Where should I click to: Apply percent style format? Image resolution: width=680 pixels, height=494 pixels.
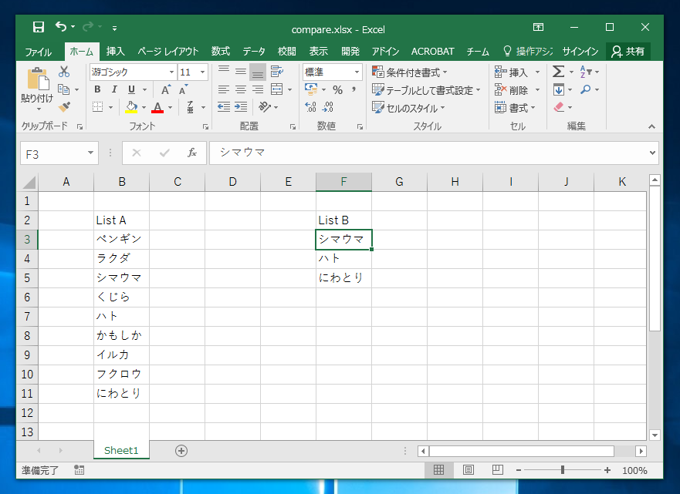[337, 90]
